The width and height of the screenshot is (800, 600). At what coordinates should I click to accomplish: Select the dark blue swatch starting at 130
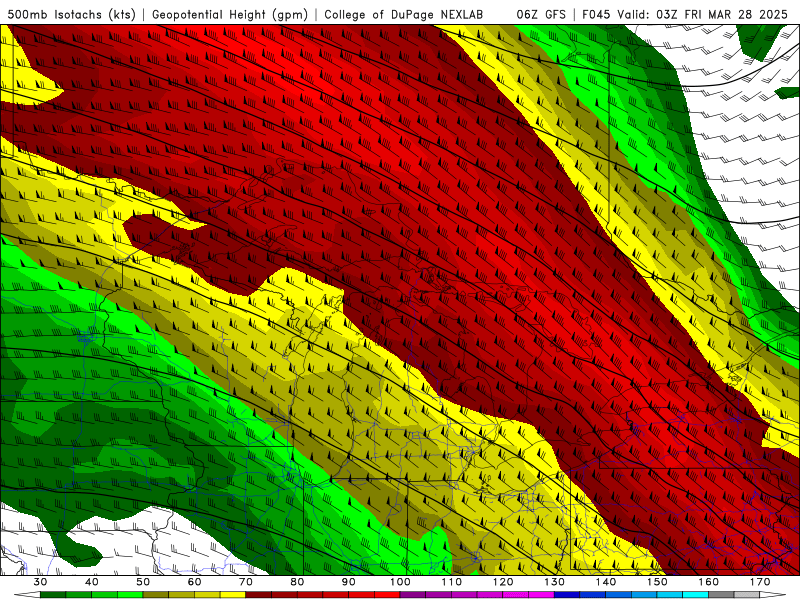point(567,595)
